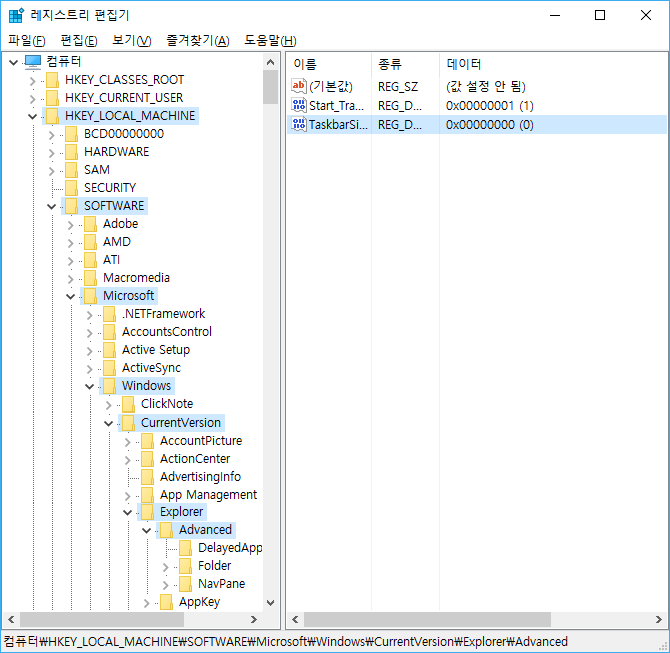Click the Adobe folder icon
The height and width of the screenshot is (653, 670).
click(90, 224)
